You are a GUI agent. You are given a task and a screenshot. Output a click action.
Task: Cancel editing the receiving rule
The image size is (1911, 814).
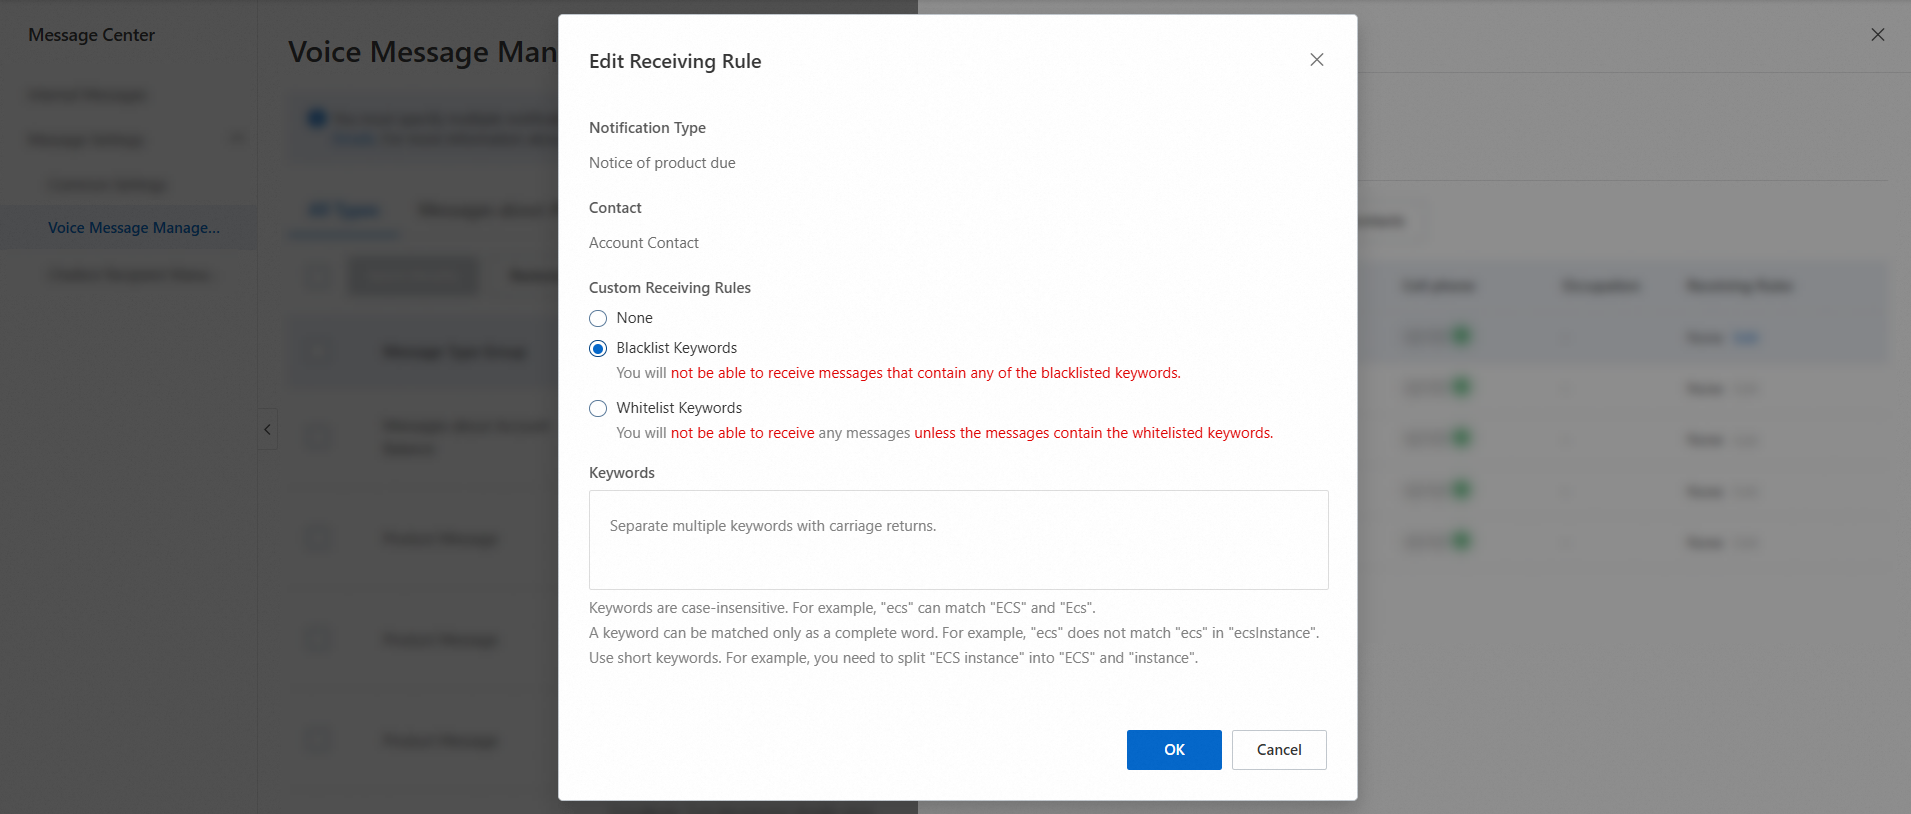tap(1279, 750)
